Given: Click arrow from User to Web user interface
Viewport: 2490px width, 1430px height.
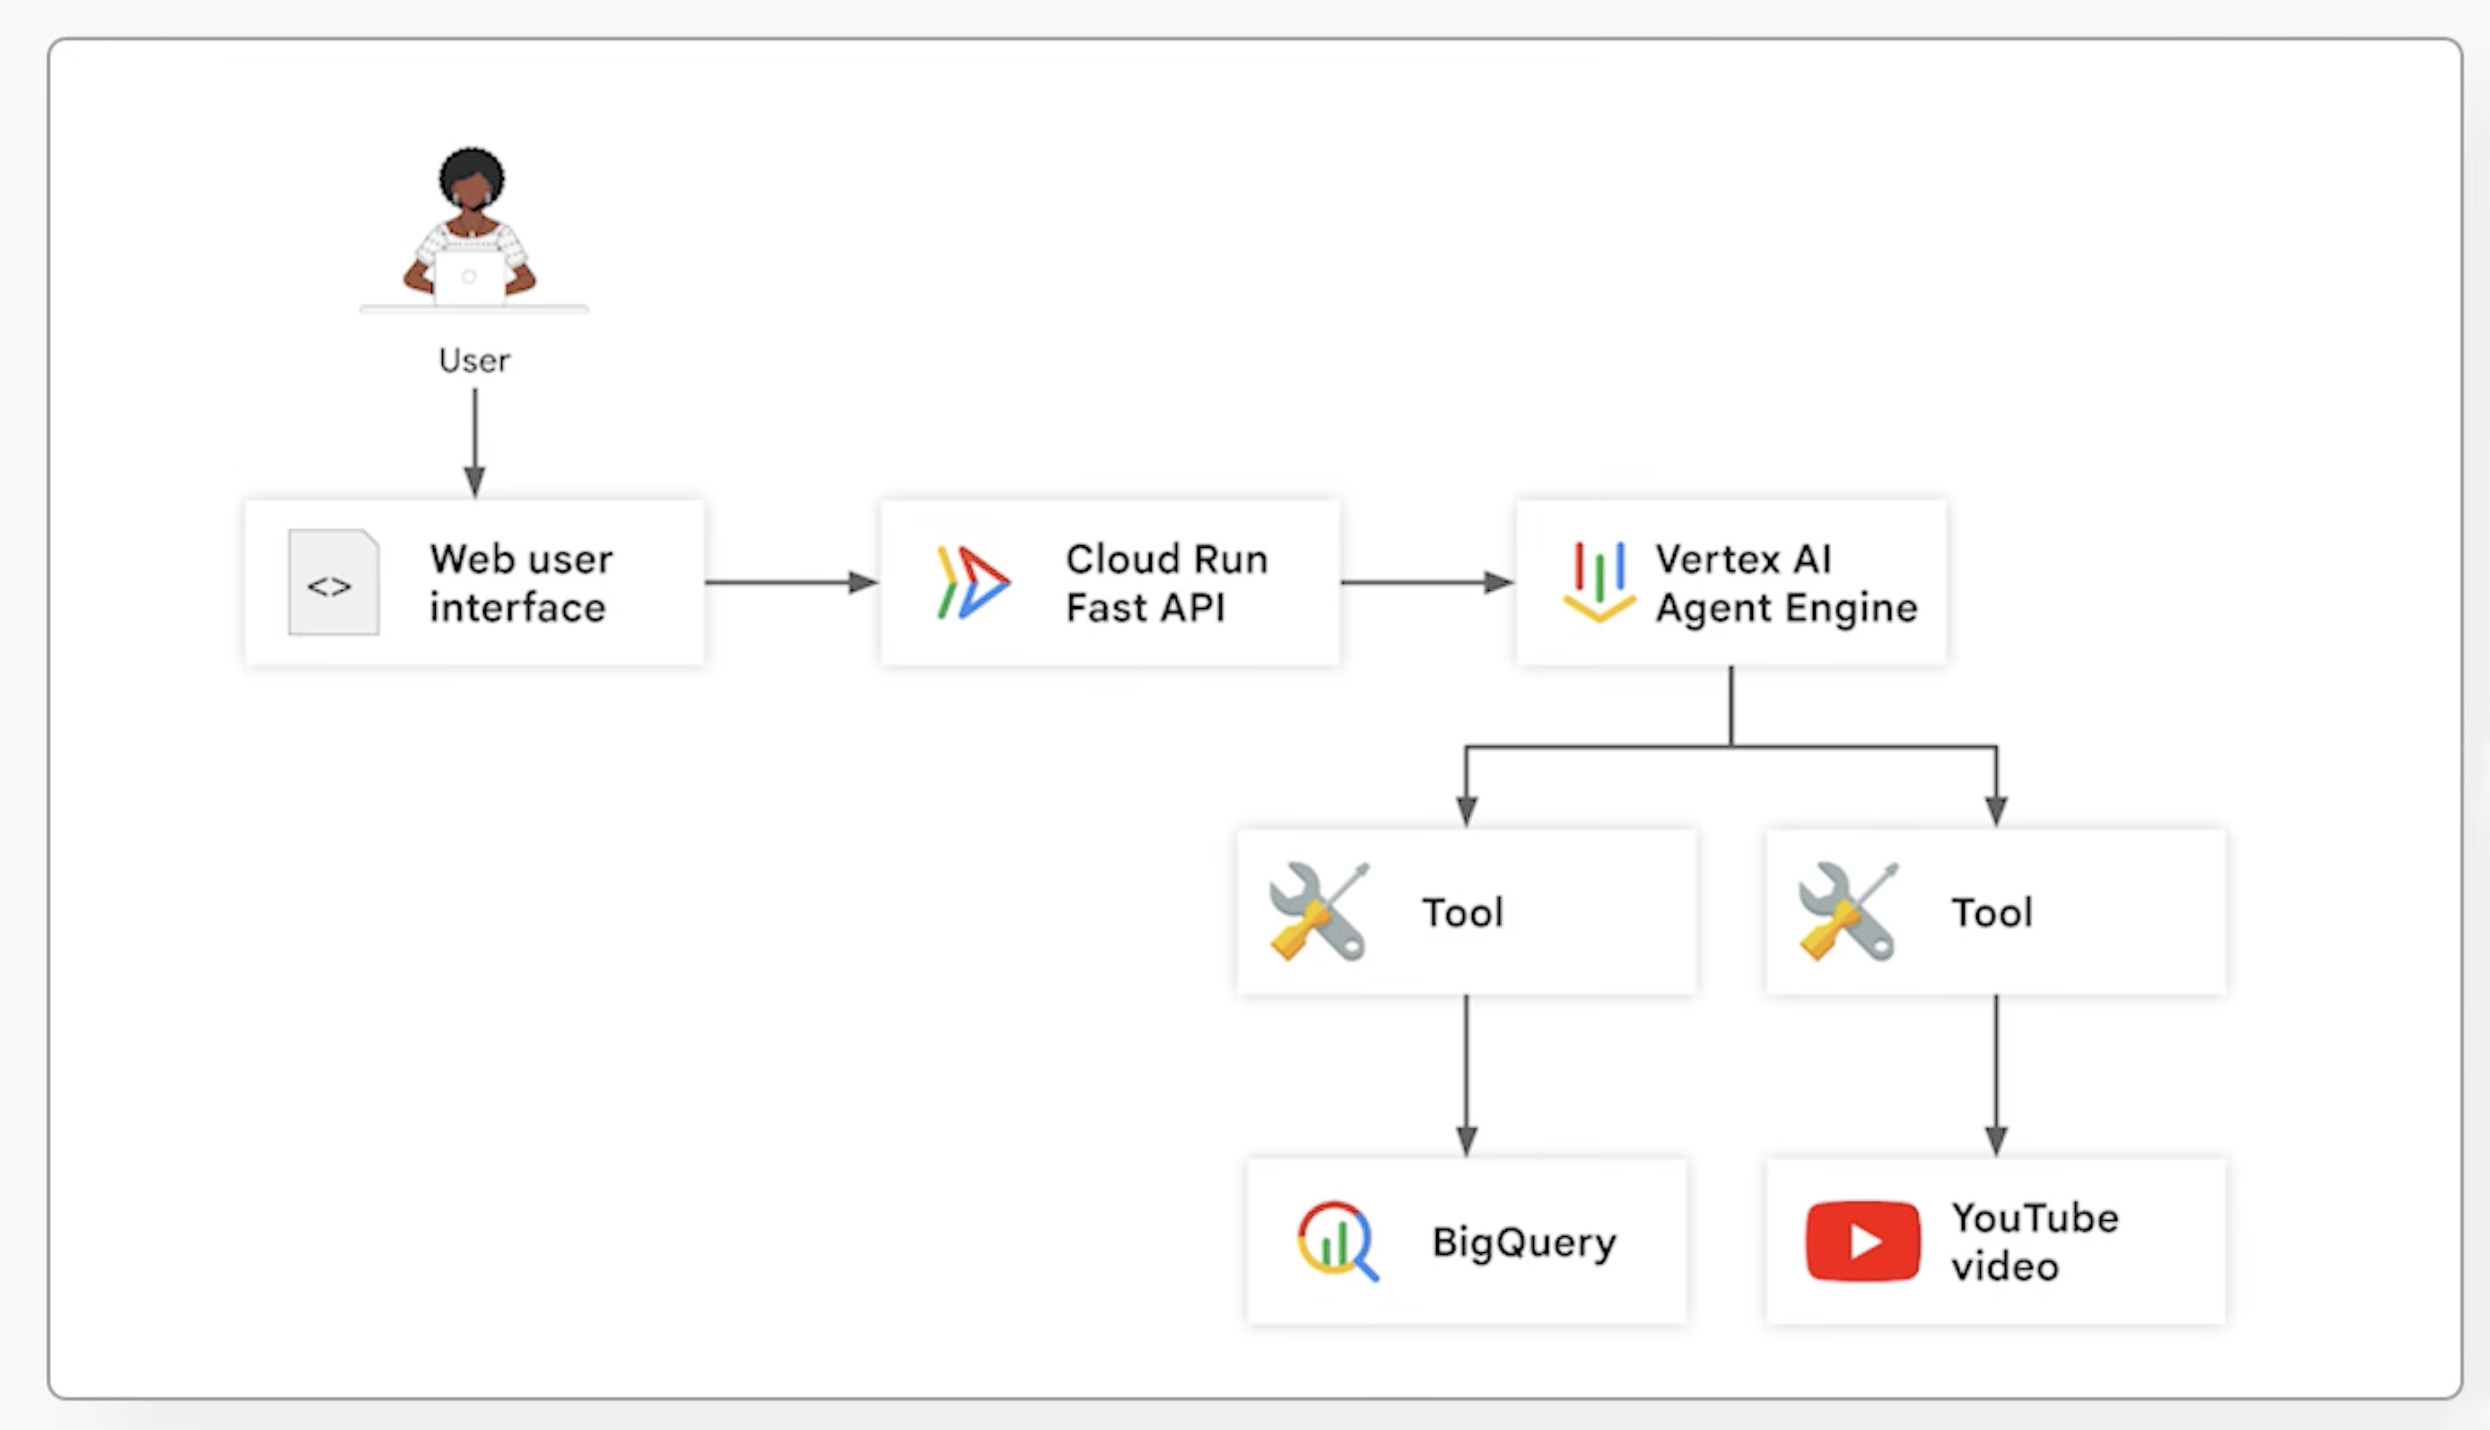Looking at the screenshot, I should point(475,440).
